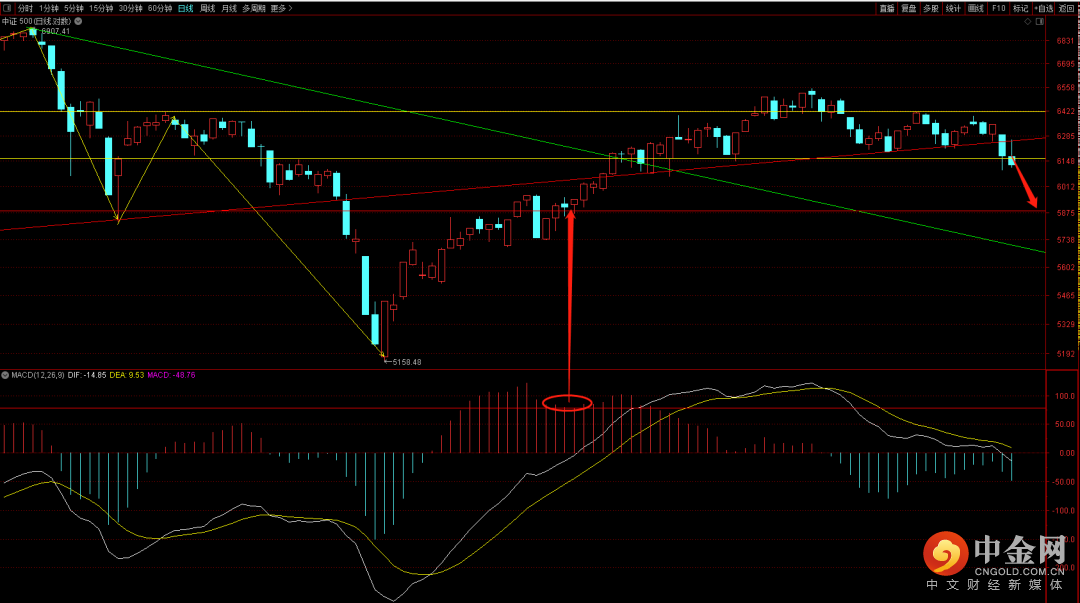
Task: Click the 5158.48 low price label
Action: tap(406, 362)
